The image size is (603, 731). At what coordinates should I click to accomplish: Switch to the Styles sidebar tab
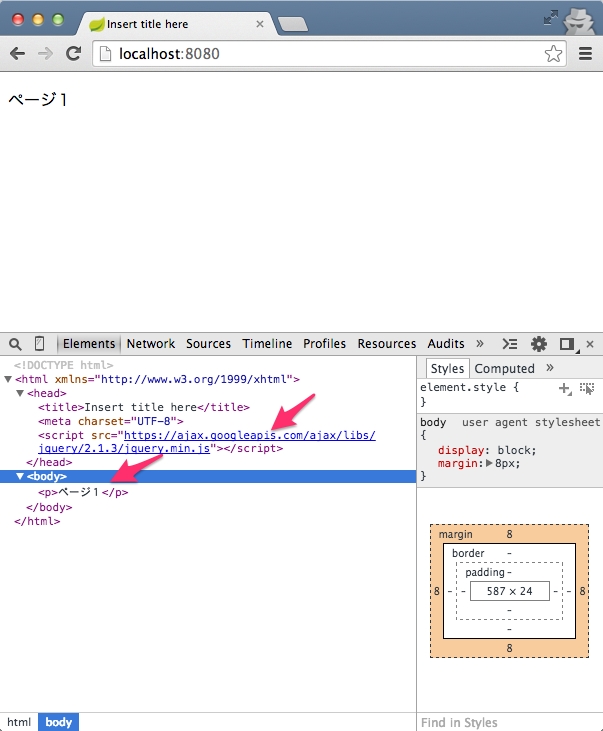[447, 368]
